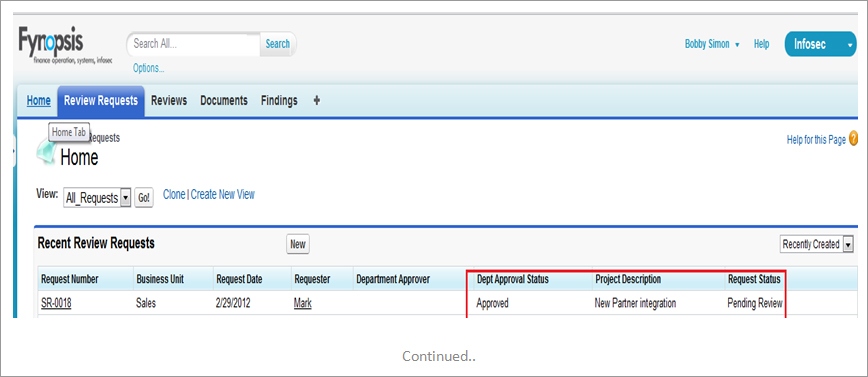868x377 pixels.
Task: Click the Request Status column header
Action: pos(755,280)
